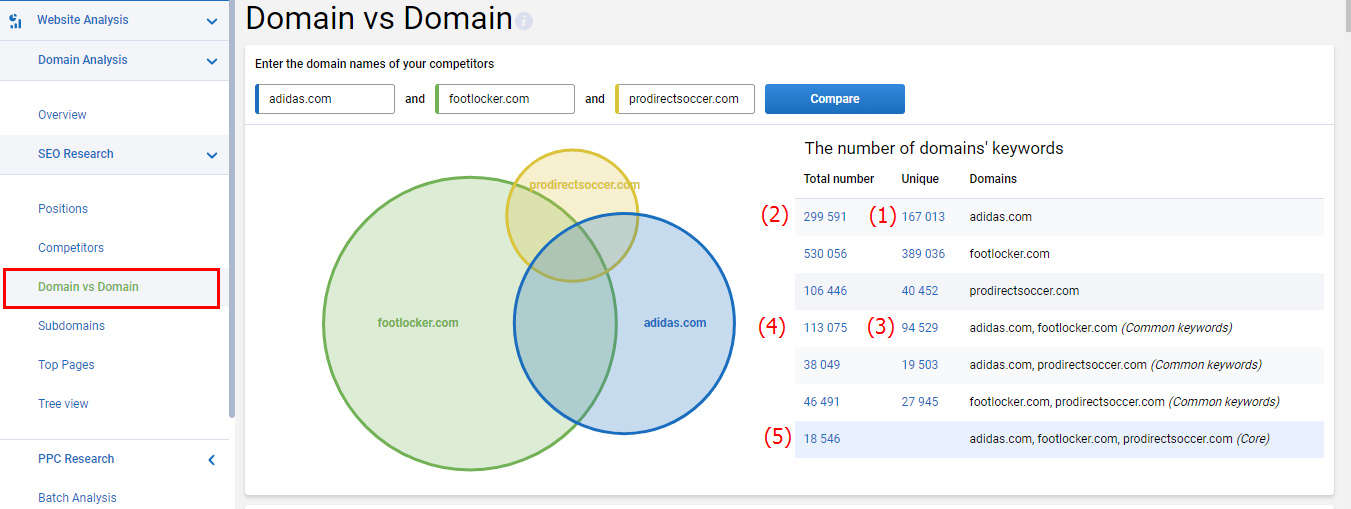
Task: Open Positions in the sidebar
Action: tap(63, 209)
